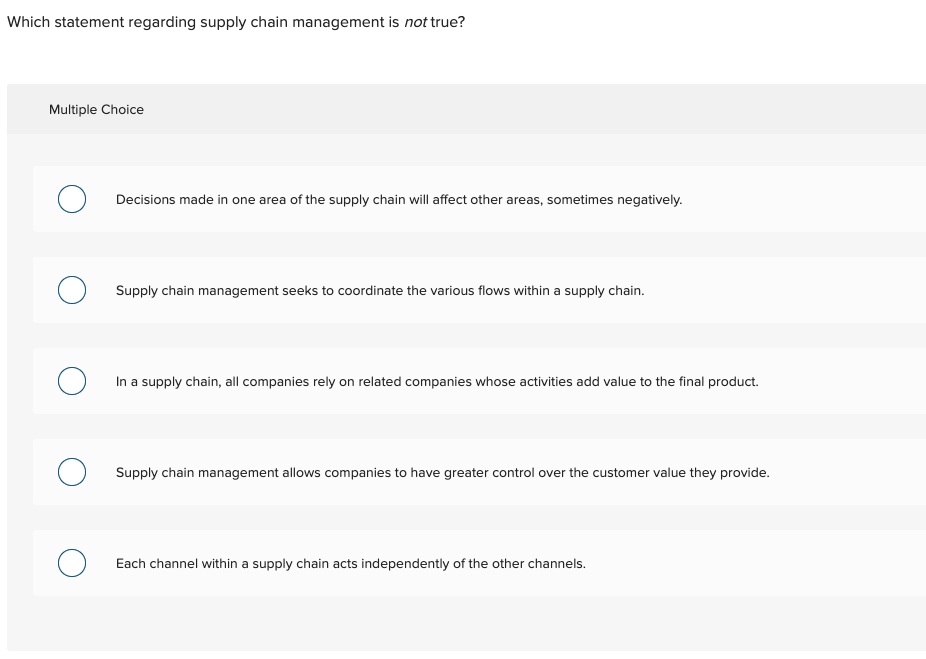Screen dimensions: 926x659
Task: Click the first answer row text
Action: (x=399, y=199)
